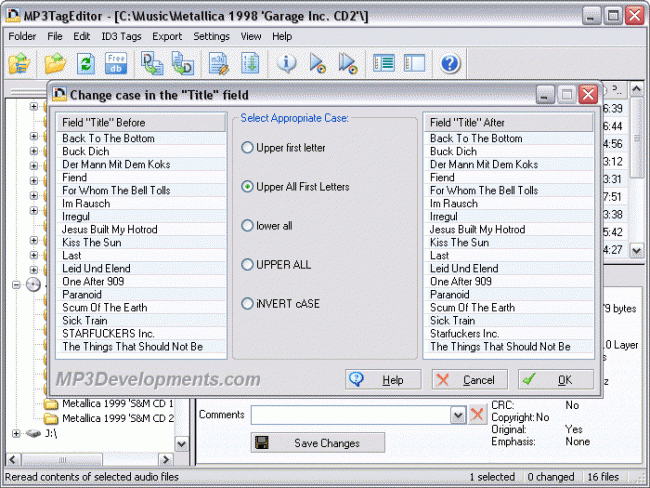Image resolution: width=650 pixels, height=488 pixels.
Task: Open the ID3 Tags menu
Action: [x=121, y=36]
